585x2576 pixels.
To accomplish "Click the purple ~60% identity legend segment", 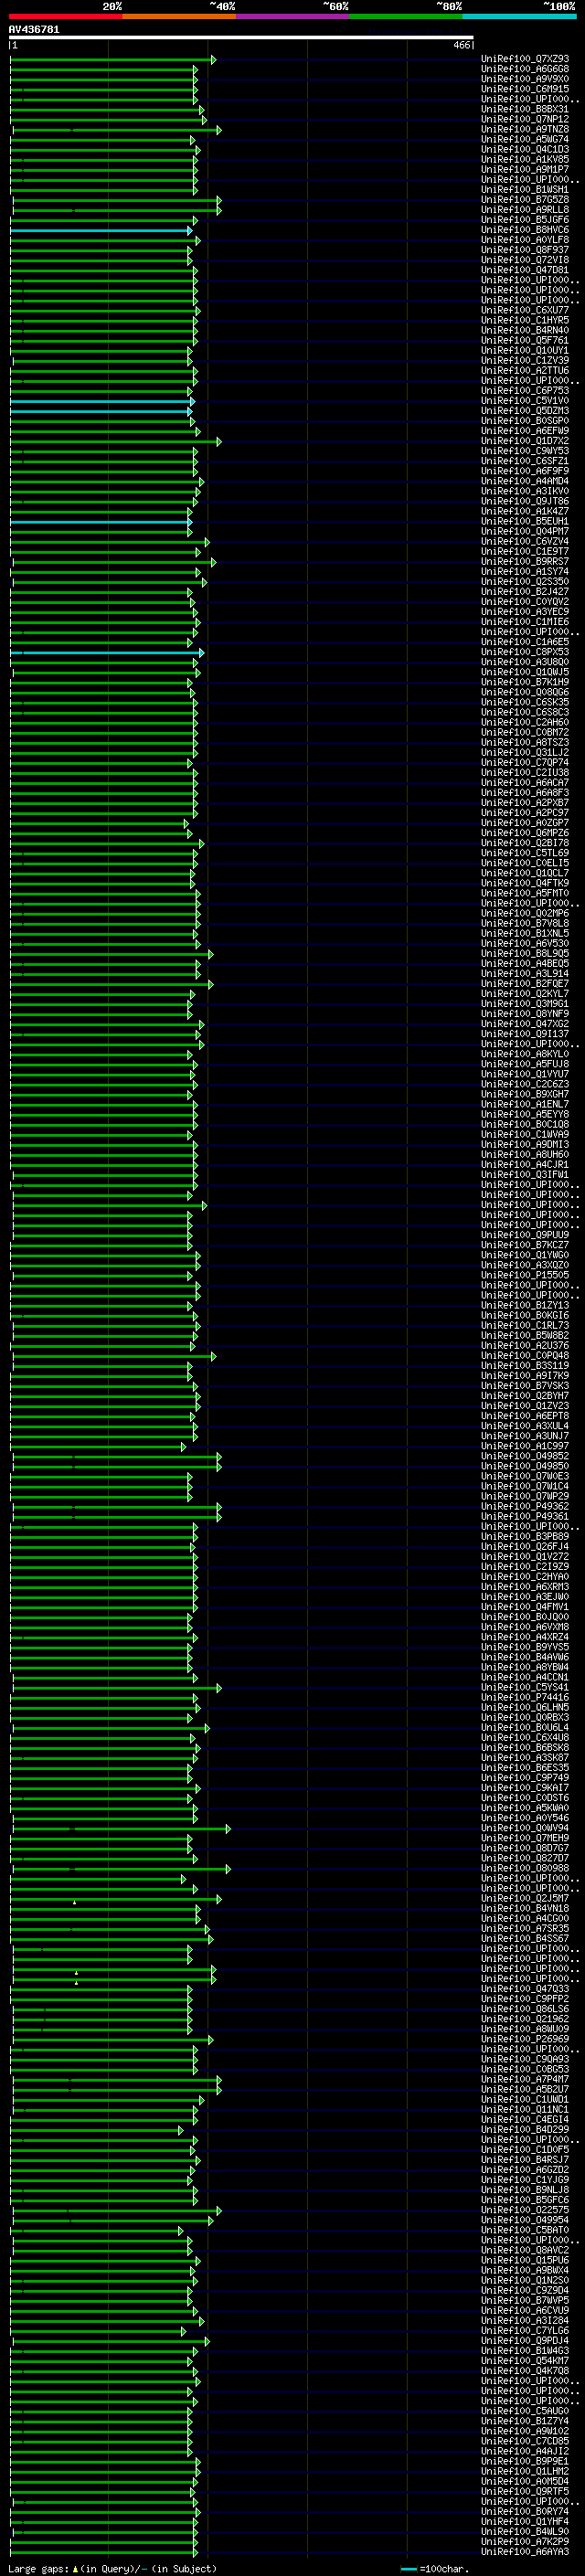I will pos(293,16).
